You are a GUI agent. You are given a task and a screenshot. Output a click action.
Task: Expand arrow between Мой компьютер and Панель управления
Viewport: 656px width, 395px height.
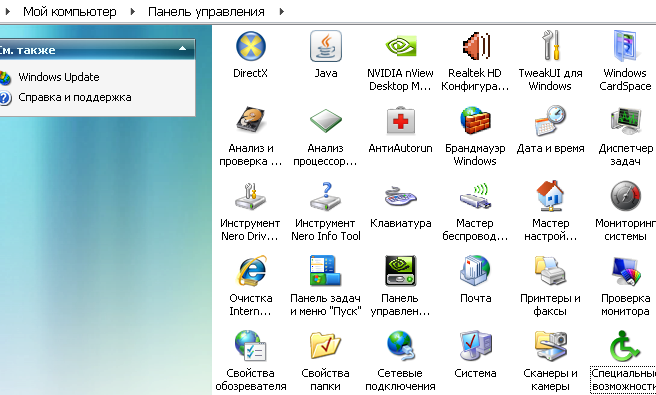pyautogui.click(x=133, y=12)
